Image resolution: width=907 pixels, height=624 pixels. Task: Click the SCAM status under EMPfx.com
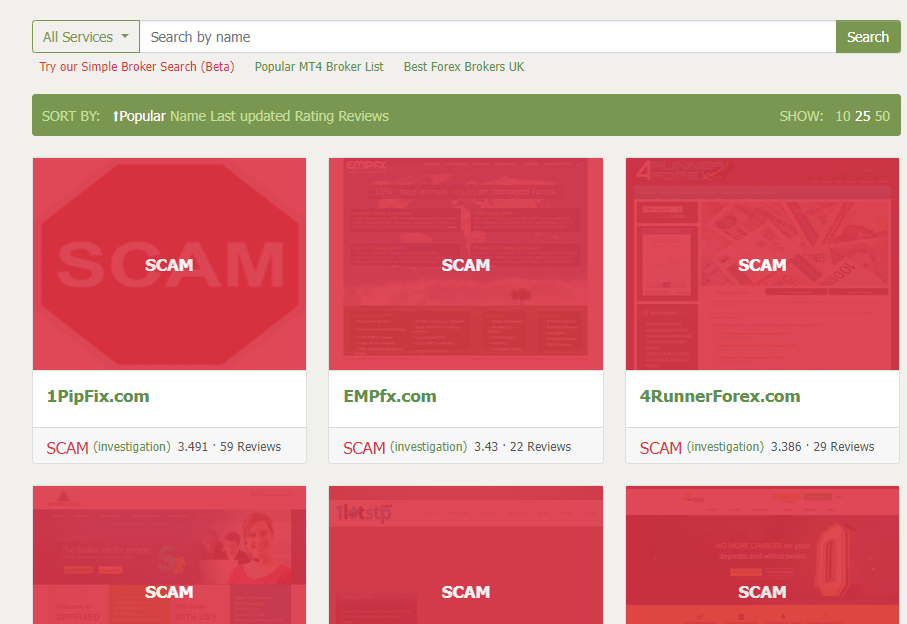click(364, 448)
